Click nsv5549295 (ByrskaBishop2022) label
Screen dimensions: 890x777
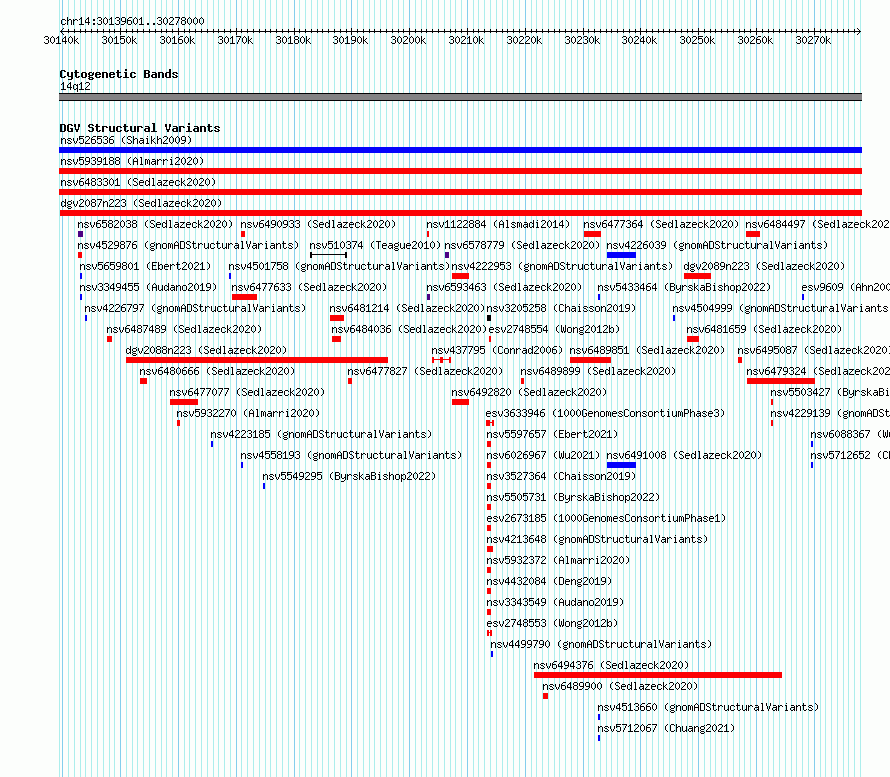click(x=350, y=476)
